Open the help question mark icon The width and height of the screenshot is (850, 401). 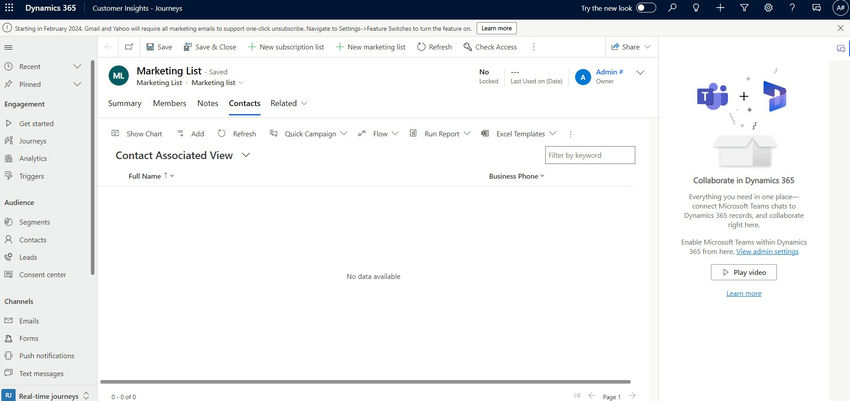(x=792, y=8)
